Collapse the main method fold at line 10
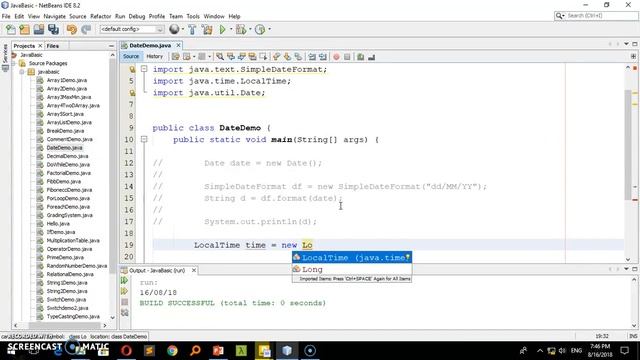The height and width of the screenshot is (360, 640). 144,139
